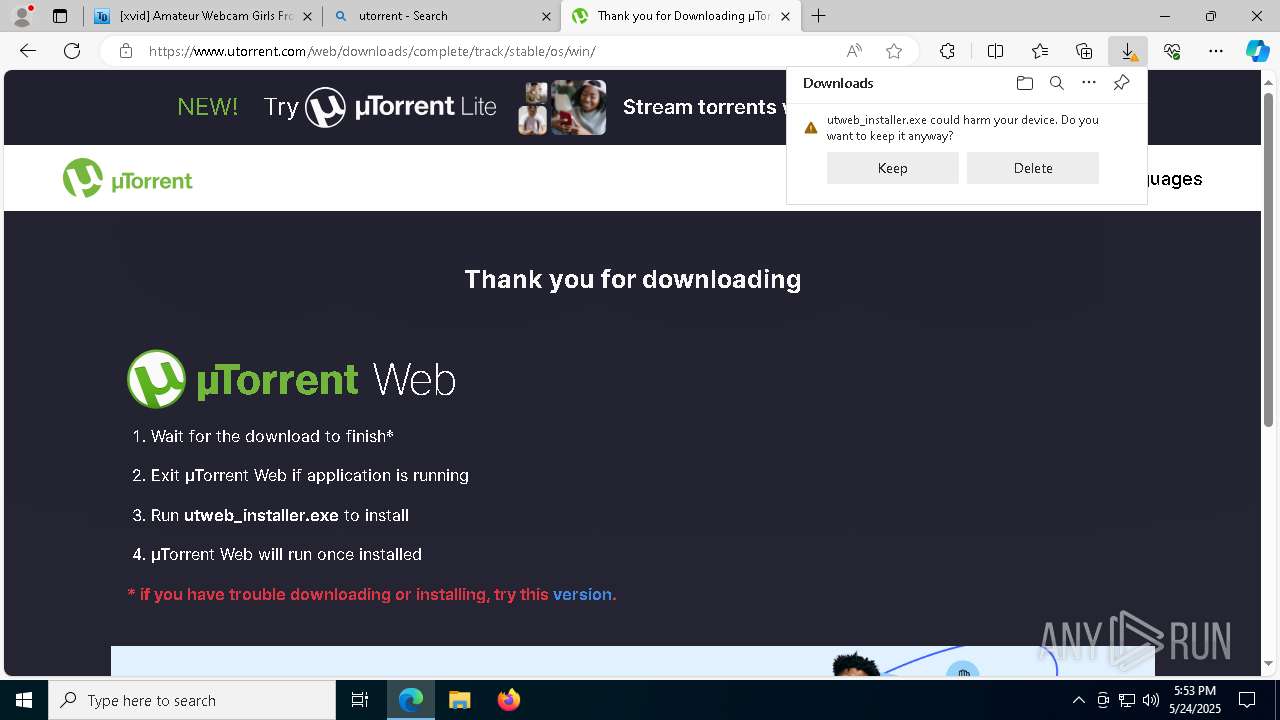The height and width of the screenshot is (720, 1280).
Task: Close the utorrent - Search tab
Action: tap(546, 16)
